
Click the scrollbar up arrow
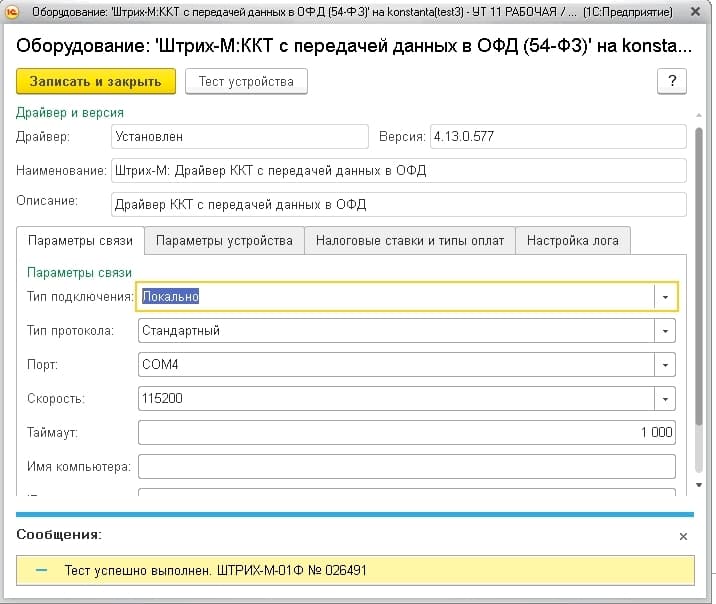(699, 115)
